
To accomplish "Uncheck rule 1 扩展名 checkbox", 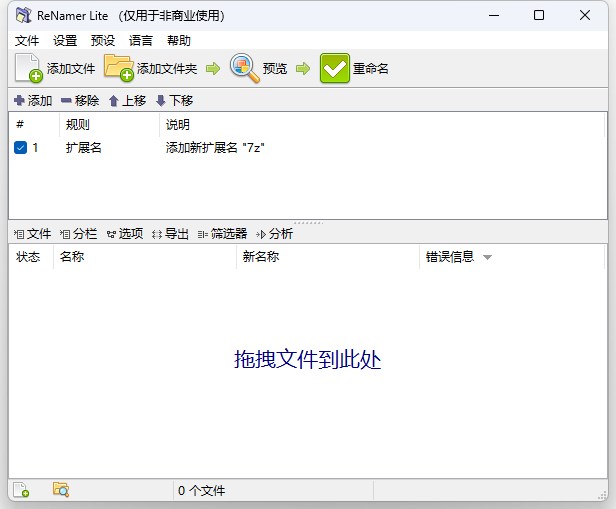I will [x=20, y=148].
